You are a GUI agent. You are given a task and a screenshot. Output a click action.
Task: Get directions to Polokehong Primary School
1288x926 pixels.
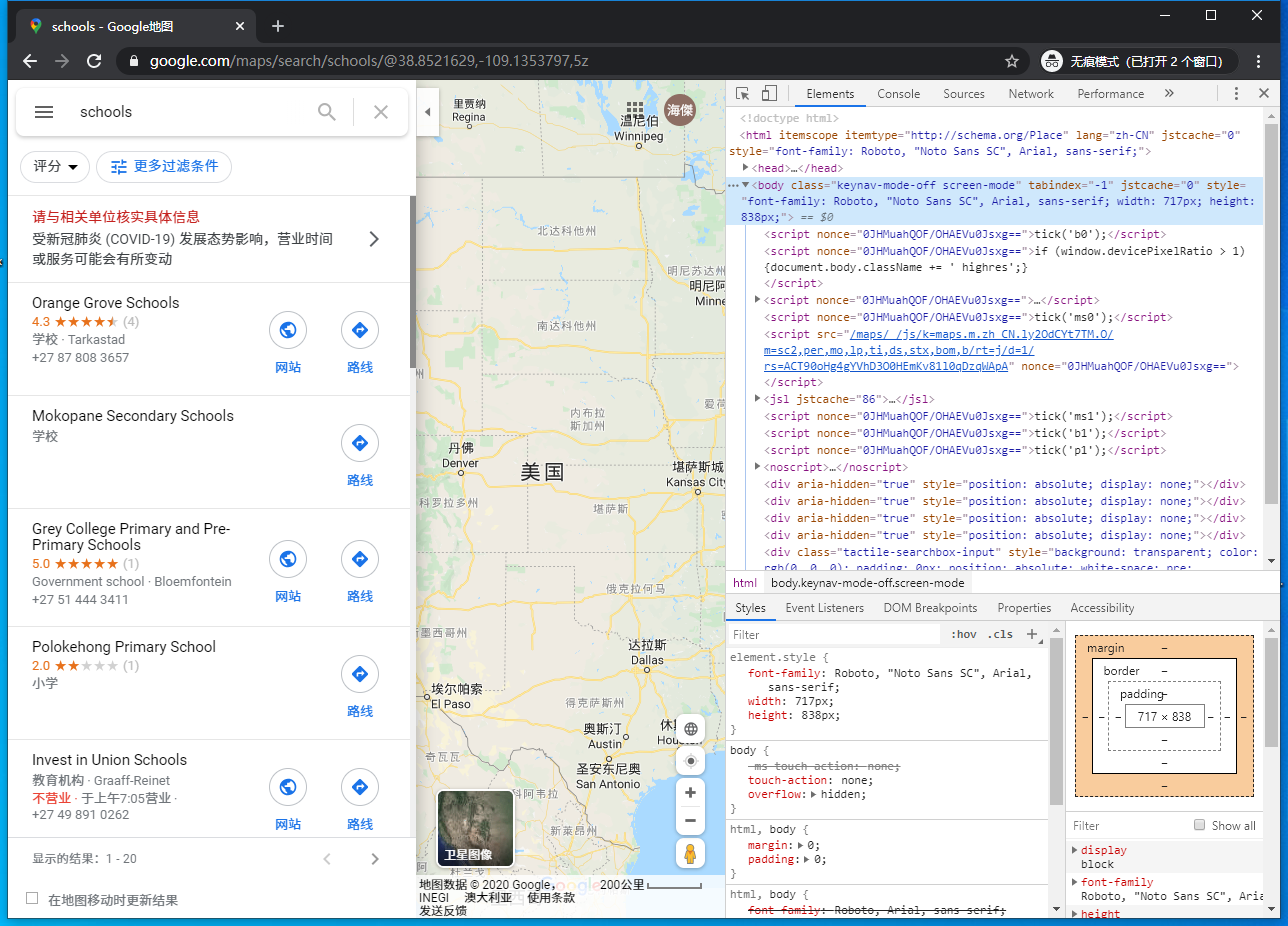pyautogui.click(x=360, y=674)
